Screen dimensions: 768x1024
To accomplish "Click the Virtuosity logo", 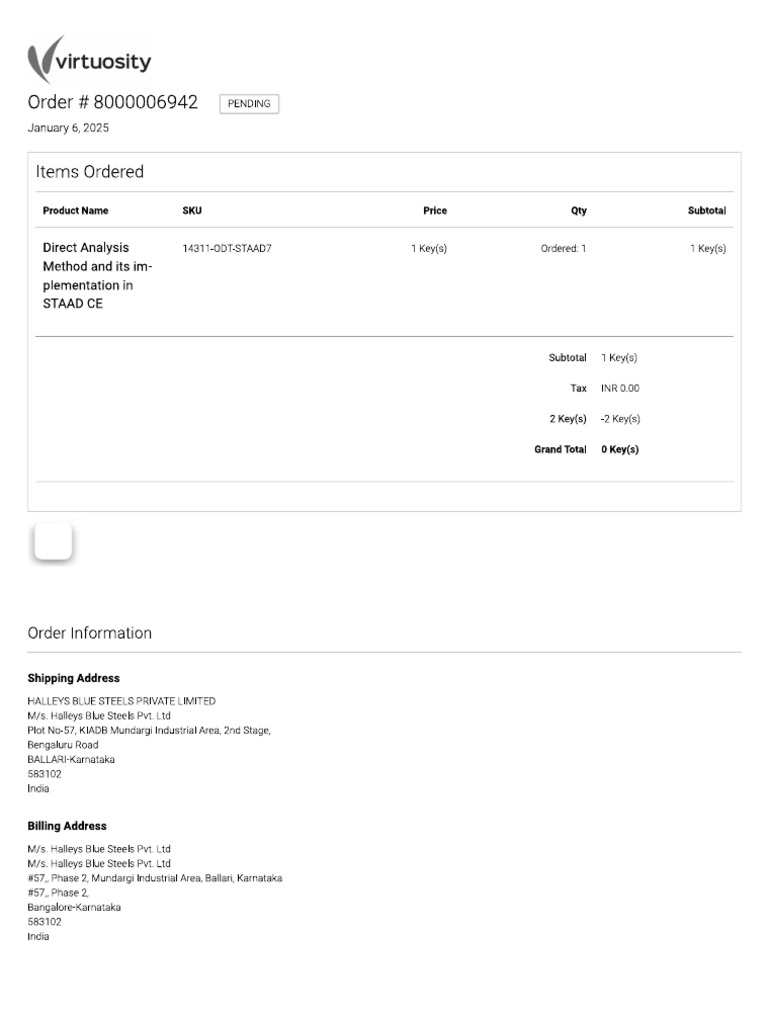I will tap(90, 61).
